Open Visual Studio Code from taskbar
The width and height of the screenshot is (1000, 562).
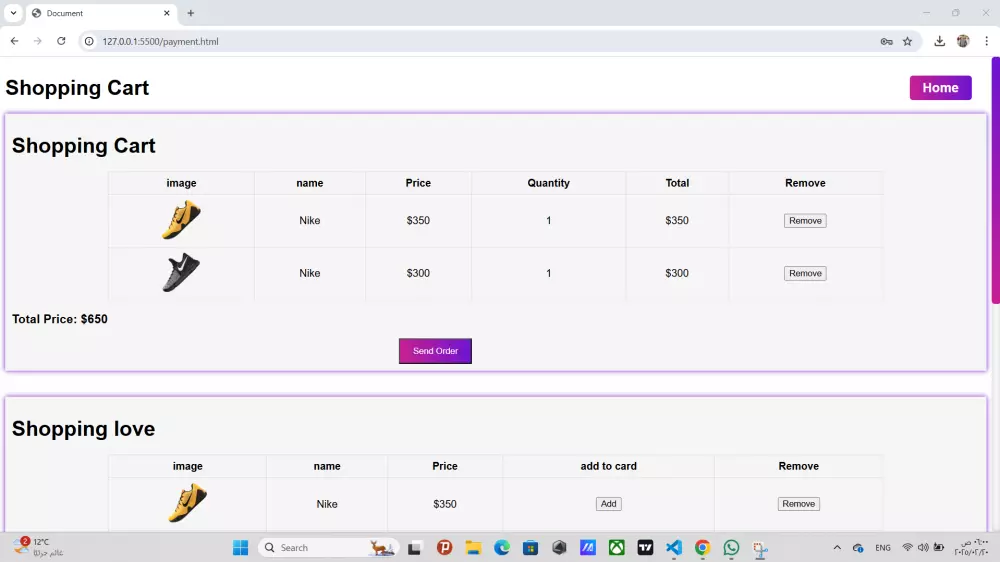673,547
